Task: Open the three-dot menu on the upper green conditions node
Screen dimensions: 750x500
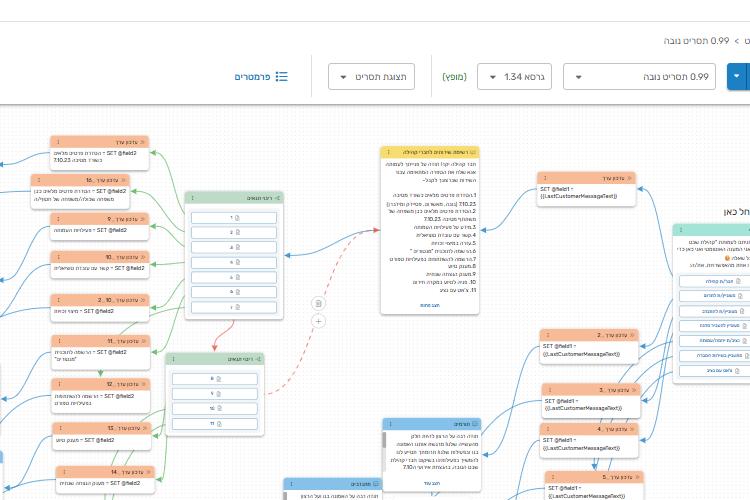Action: click(x=195, y=198)
